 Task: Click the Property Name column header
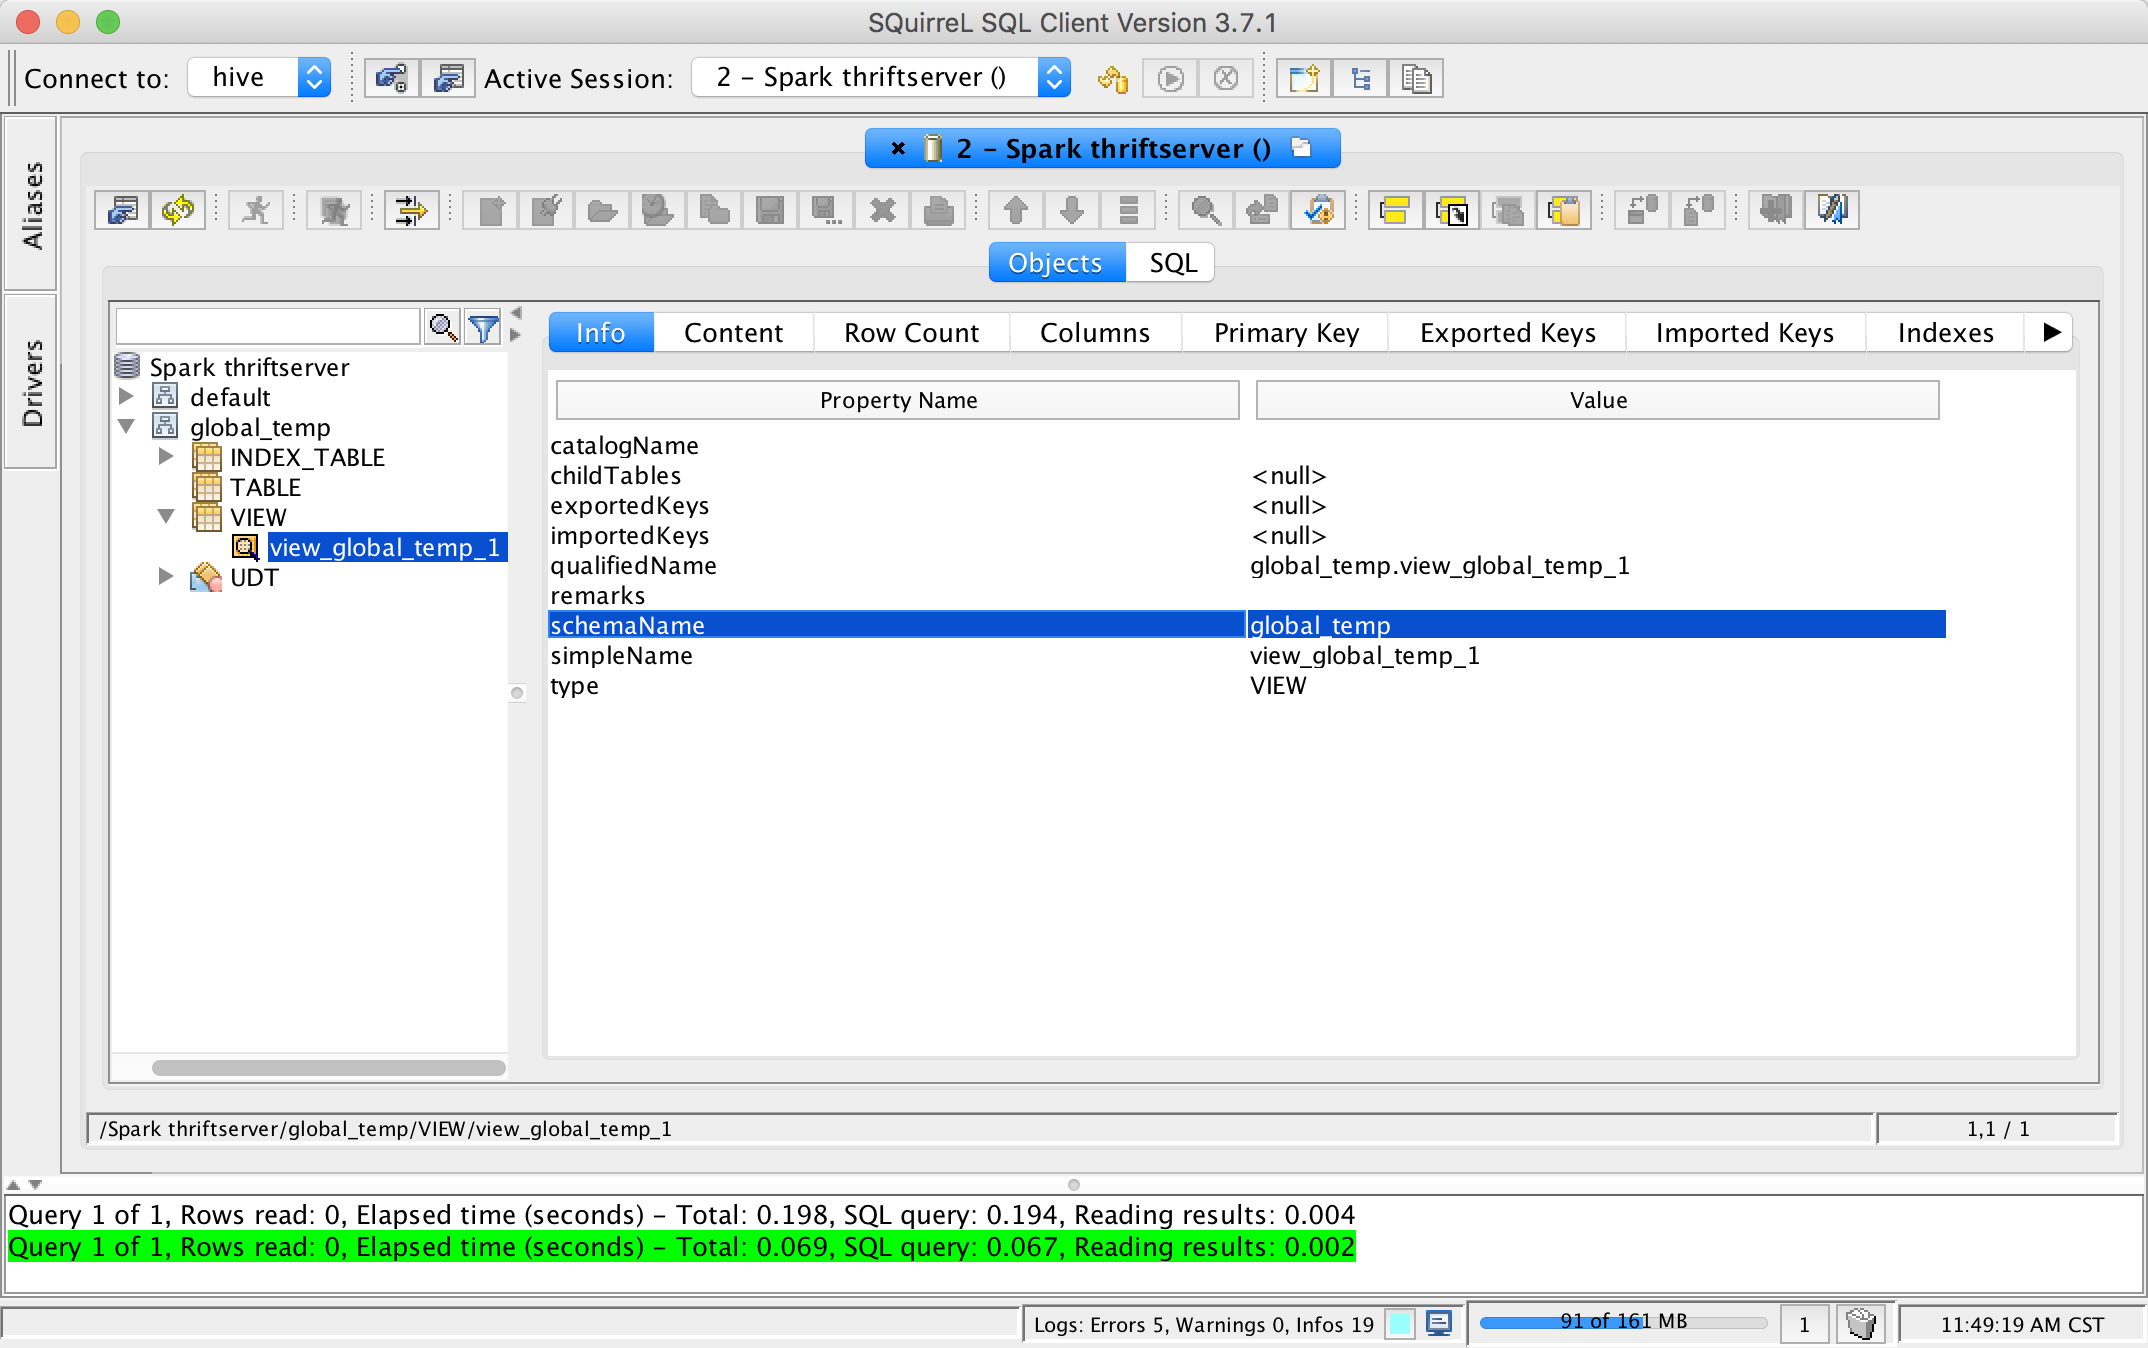(x=898, y=400)
